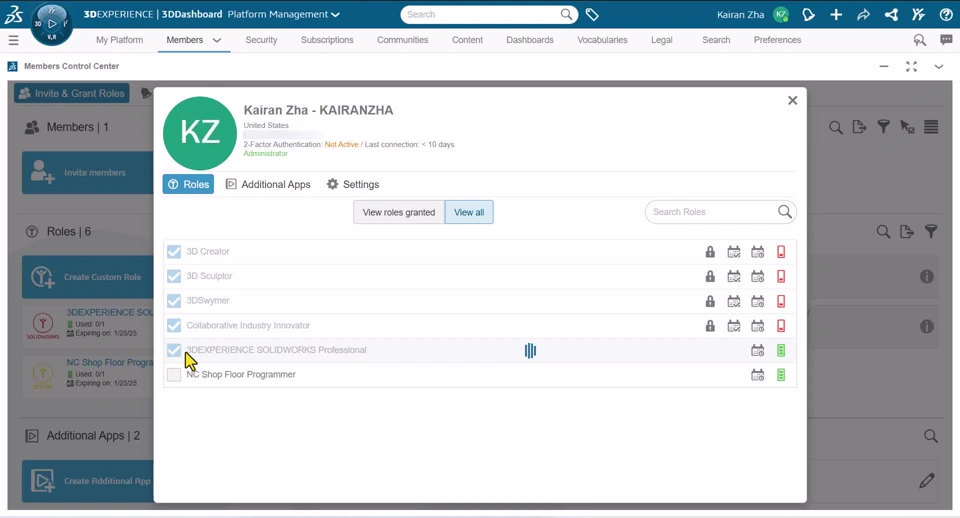Viewport: 960px width, 518px height.
Task: Open the info icon in 3DEXPERIENCE SOLIDWORKS row
Action: click(x=927, y=277)
